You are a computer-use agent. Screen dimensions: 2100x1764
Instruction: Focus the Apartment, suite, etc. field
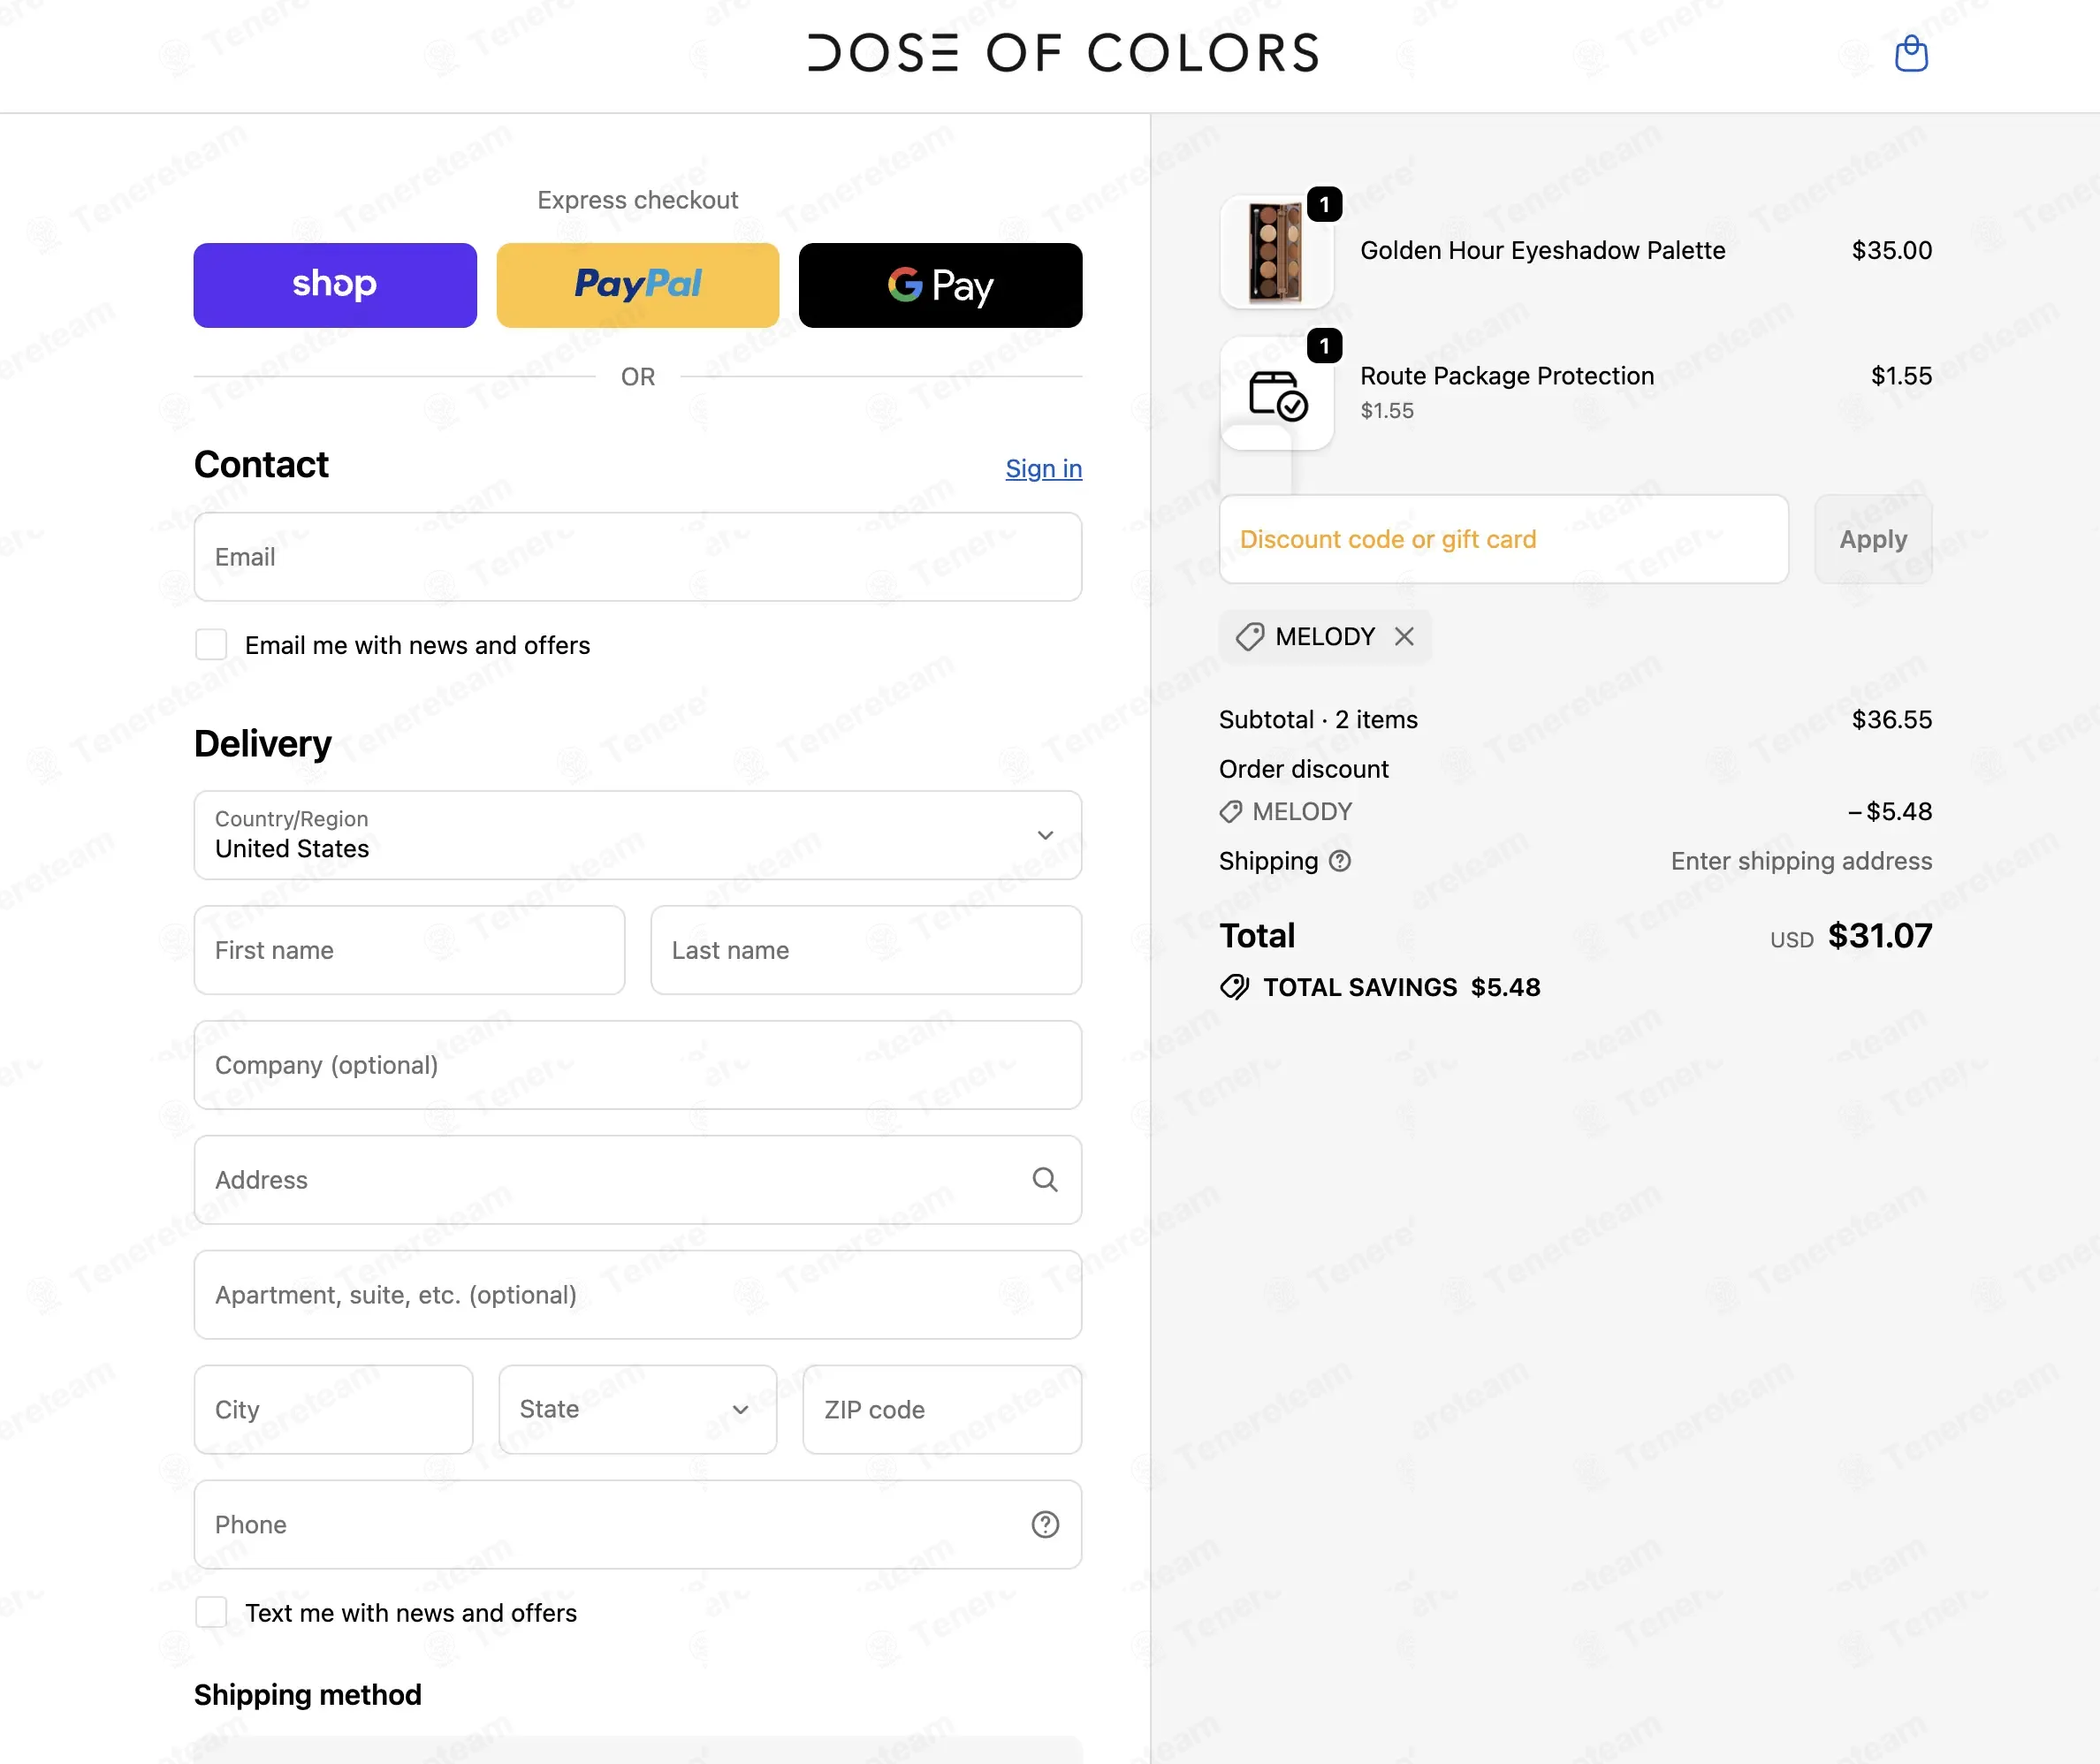click(638, 1295)
